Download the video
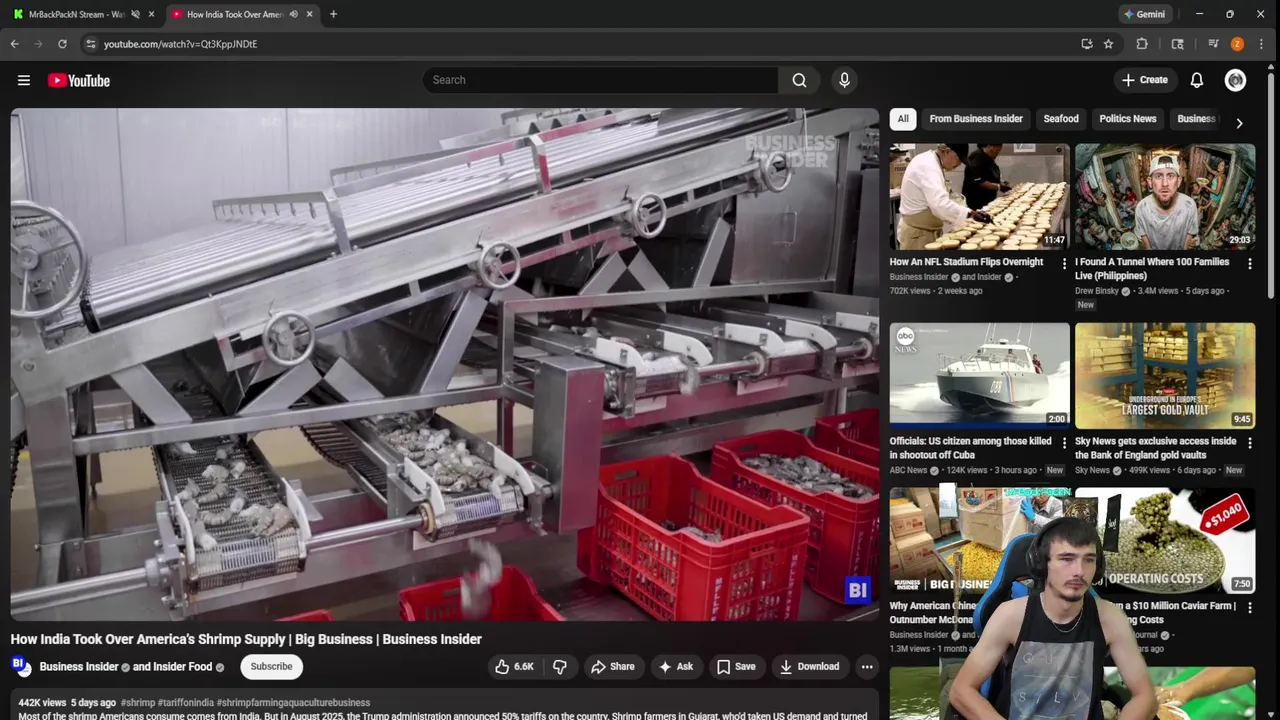The width and height of the screenshot is (1280, 720). pos(808,666)
